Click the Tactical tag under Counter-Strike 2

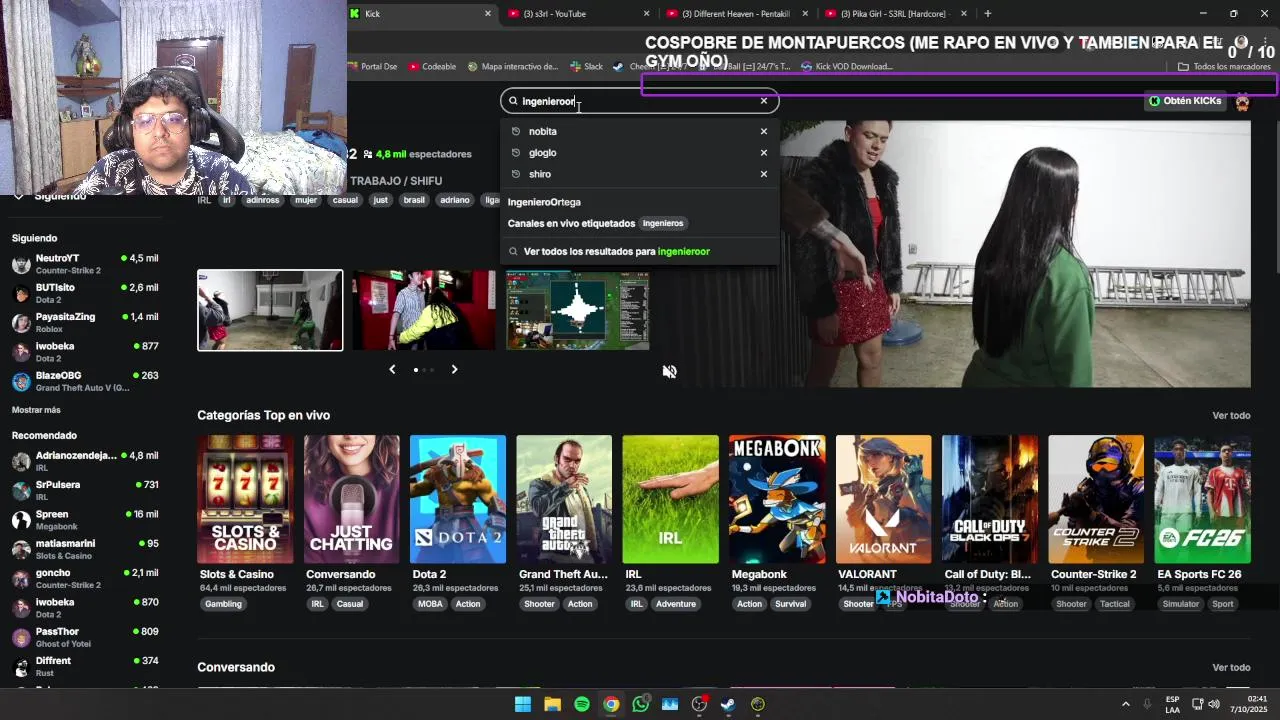pyautogui.click(x=1115, y=604)
